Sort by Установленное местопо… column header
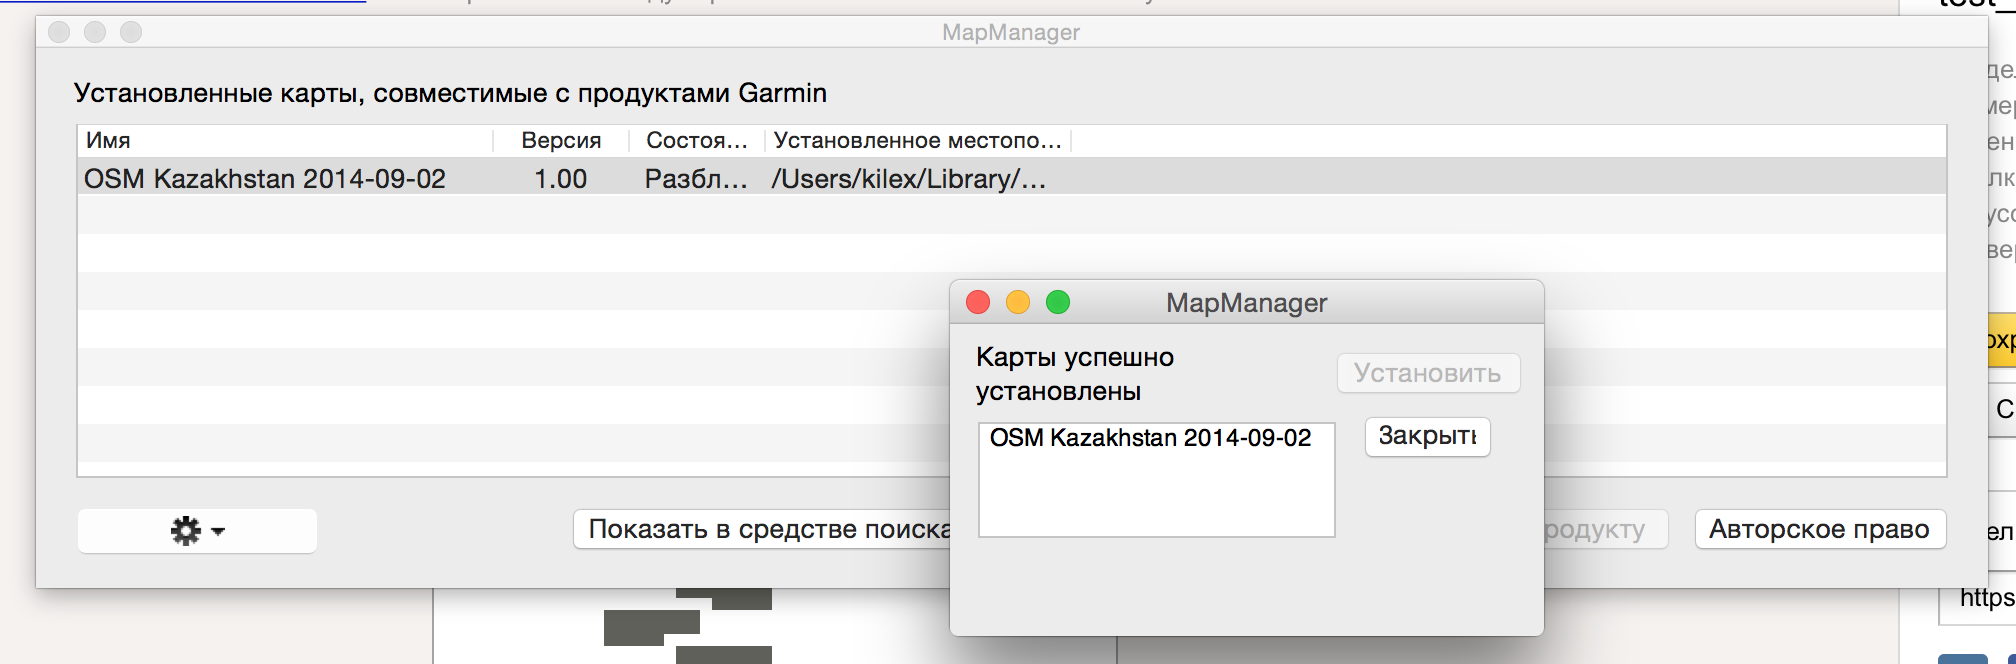This screenshot has width=2016, height=664. point(918,140)
